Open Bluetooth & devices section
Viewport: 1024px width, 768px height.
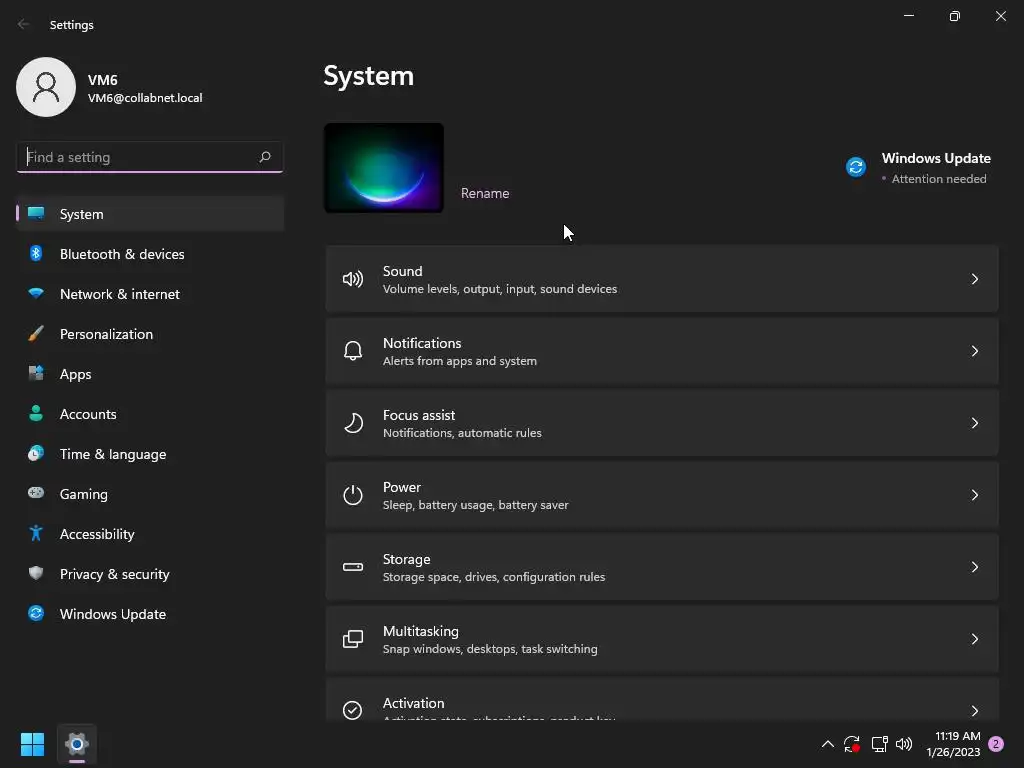(150, 254)
